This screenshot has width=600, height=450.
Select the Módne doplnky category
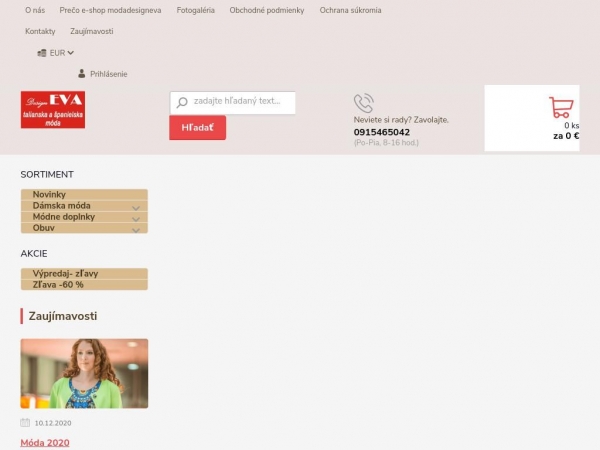pos(84,217)
